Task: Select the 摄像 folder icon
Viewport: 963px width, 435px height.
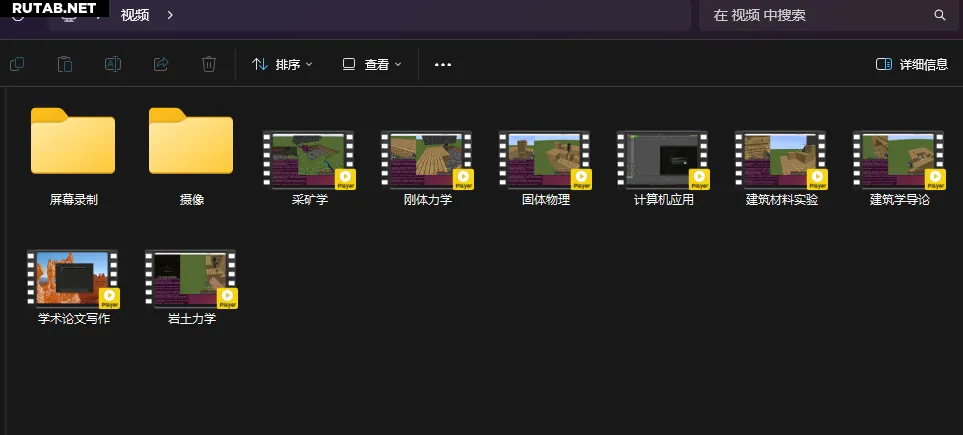Action: click(191, 141)
